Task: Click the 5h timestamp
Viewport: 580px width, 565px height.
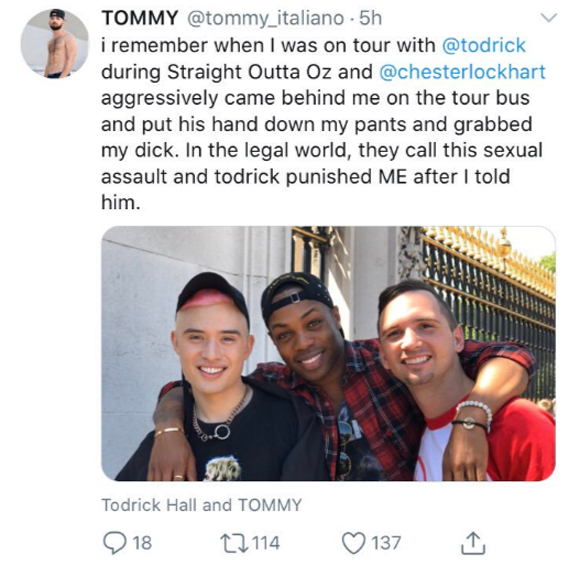Action: click(x=371, y=18)
